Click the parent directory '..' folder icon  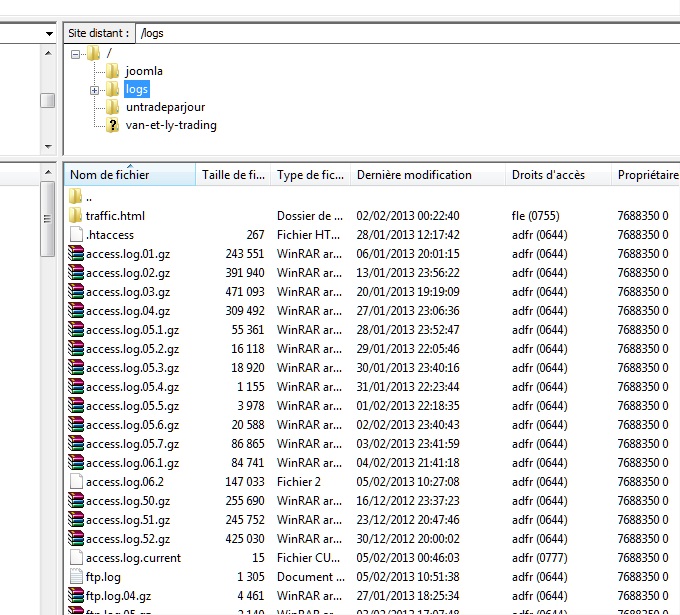[77, 197]
